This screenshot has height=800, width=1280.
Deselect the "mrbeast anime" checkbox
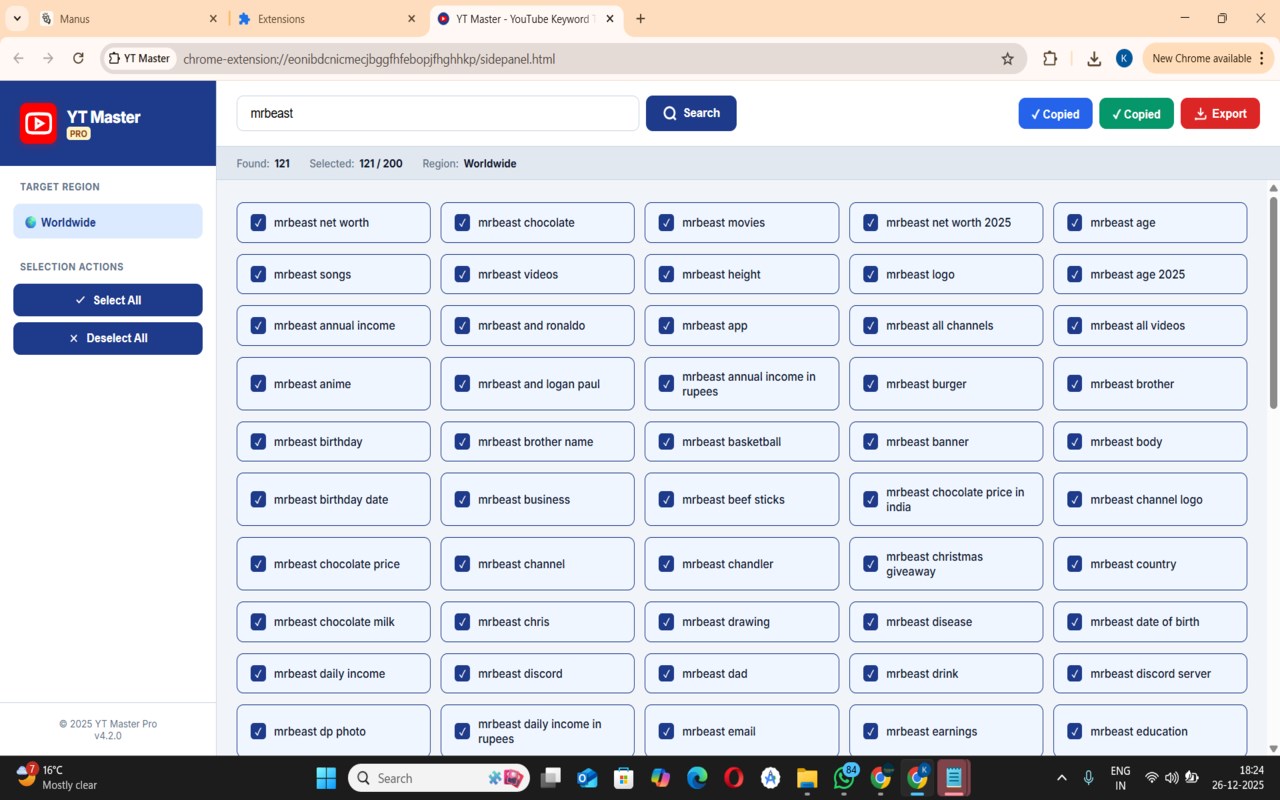[258, 384]
